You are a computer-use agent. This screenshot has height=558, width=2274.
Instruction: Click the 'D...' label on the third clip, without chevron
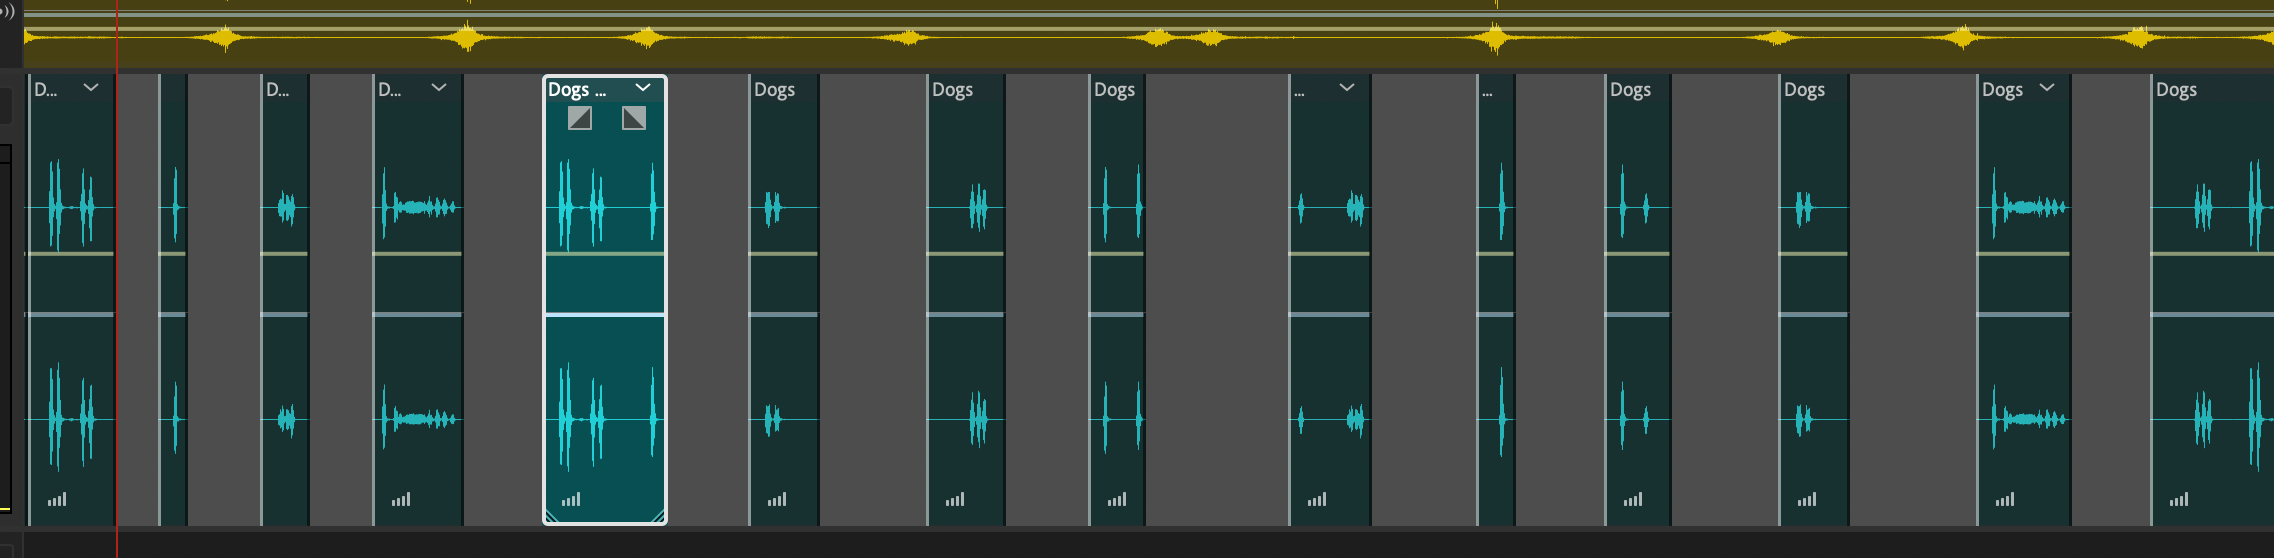tap(278, 89)
